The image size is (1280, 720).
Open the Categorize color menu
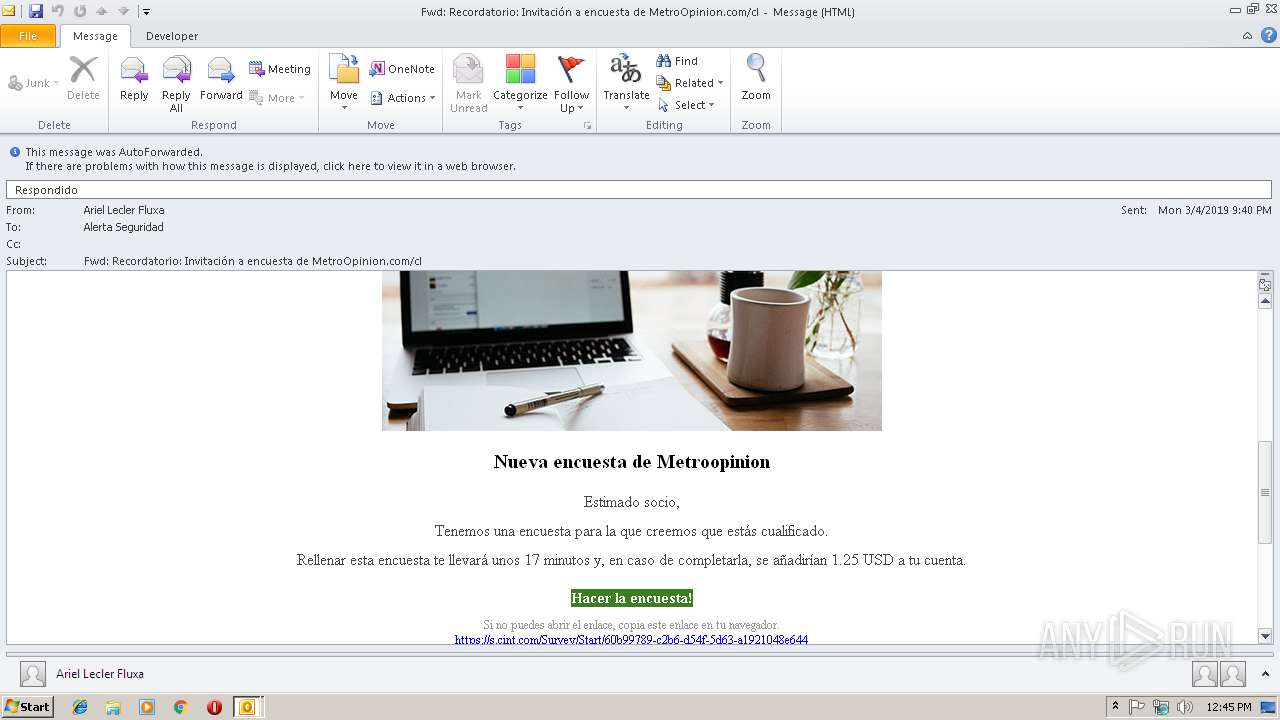pyautogui.click(x=520, y=84)
